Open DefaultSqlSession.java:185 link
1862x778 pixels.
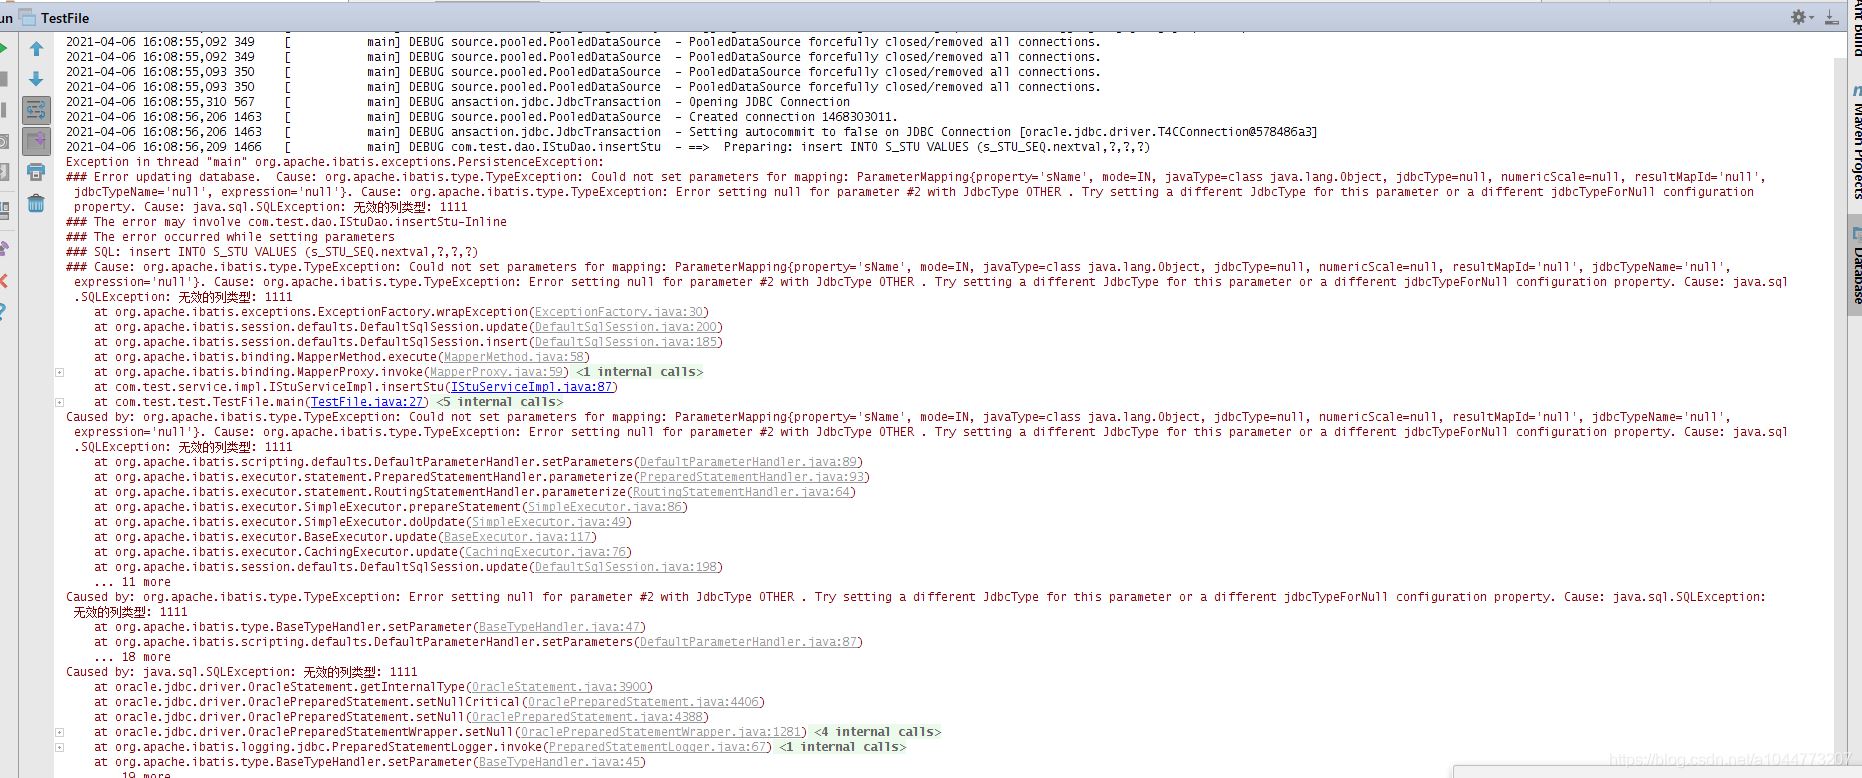[626, 342]
